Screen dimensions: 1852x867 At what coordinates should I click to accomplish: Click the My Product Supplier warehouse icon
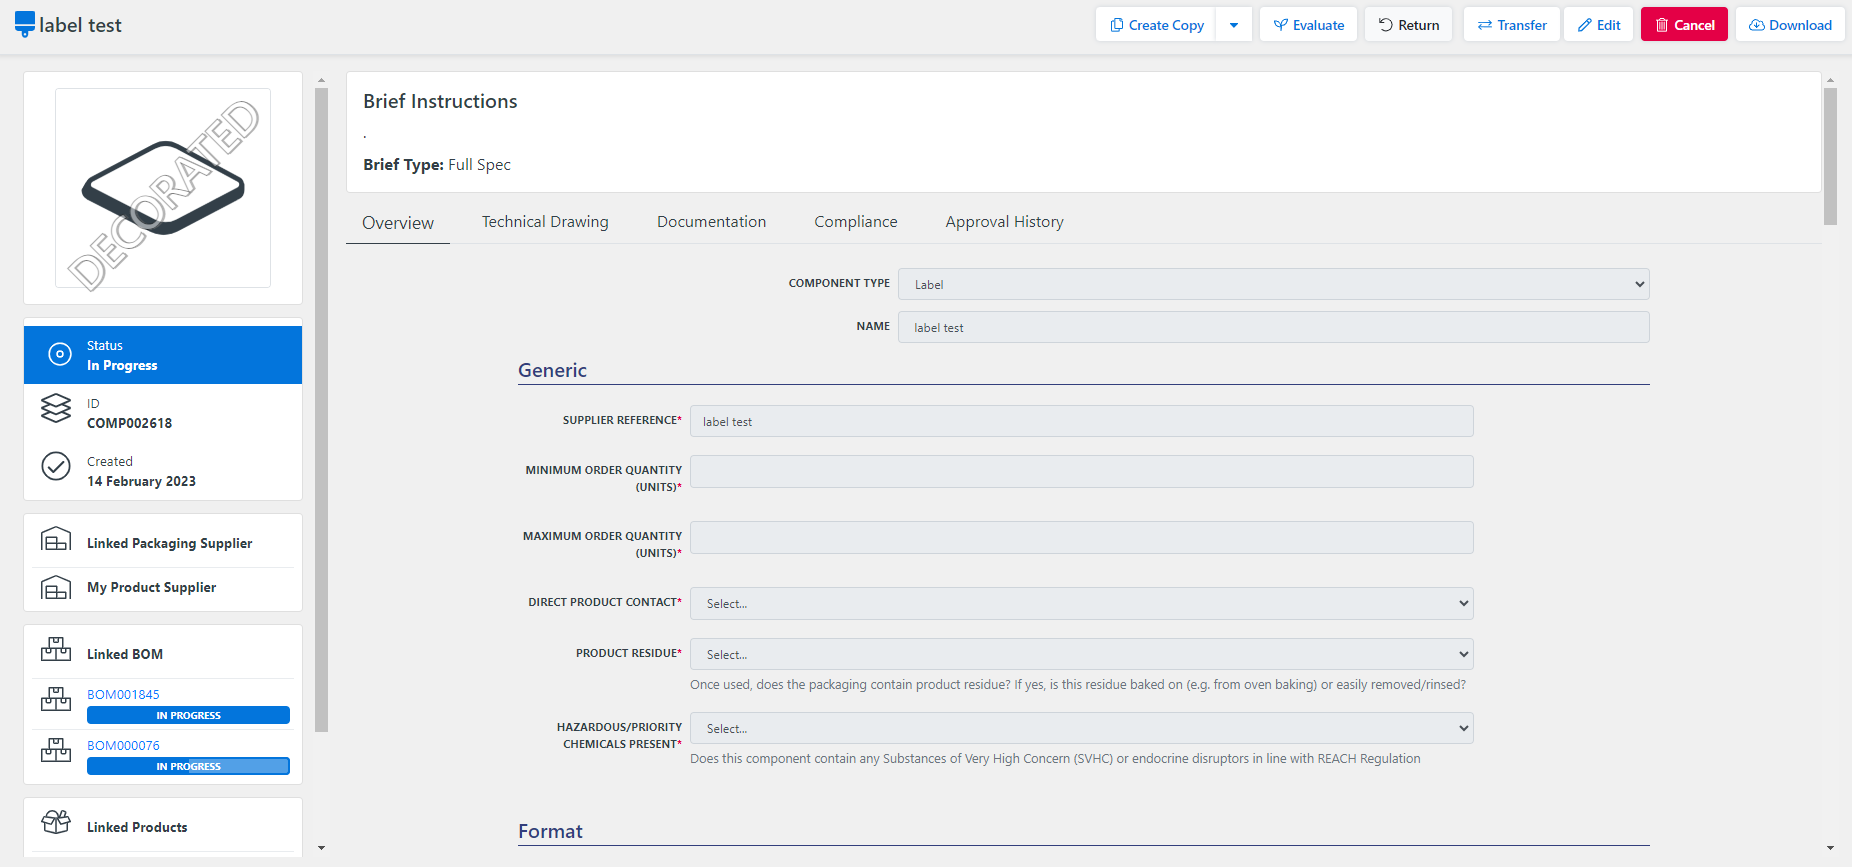click(x=56, y=587)
